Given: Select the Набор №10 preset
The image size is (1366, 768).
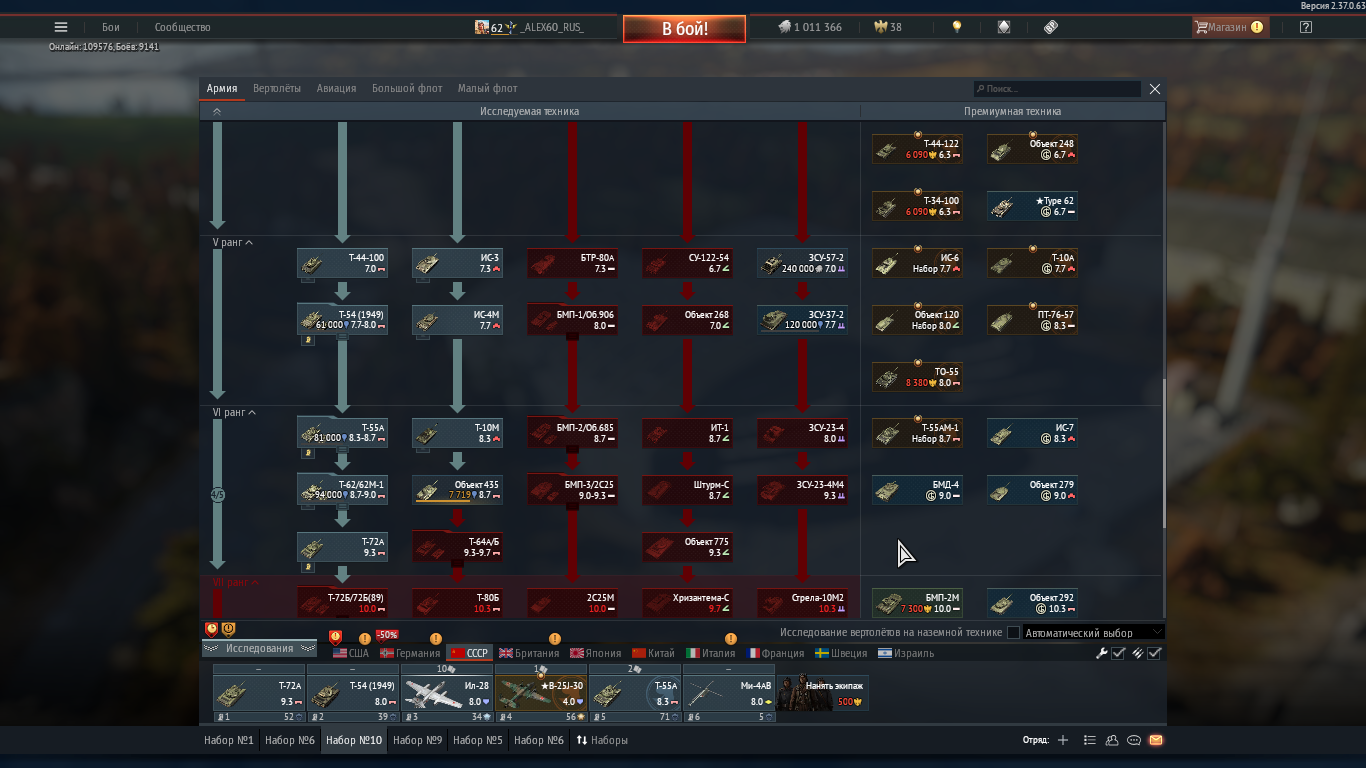Looking at the screenshot, I should click(x=354, y=740).
